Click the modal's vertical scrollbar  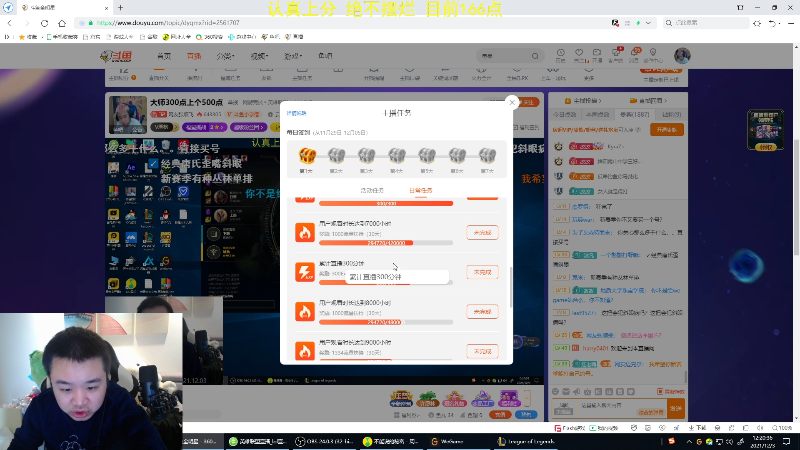[x=511, y=286]
